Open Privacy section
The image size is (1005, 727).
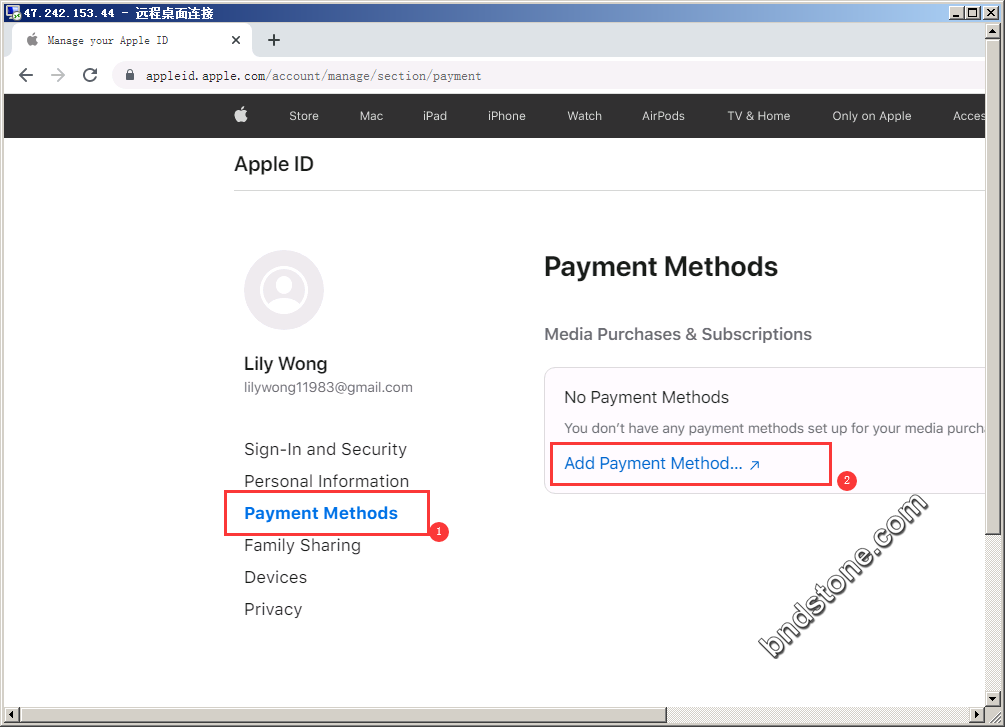pyautogui.click(x=273, y=610)
